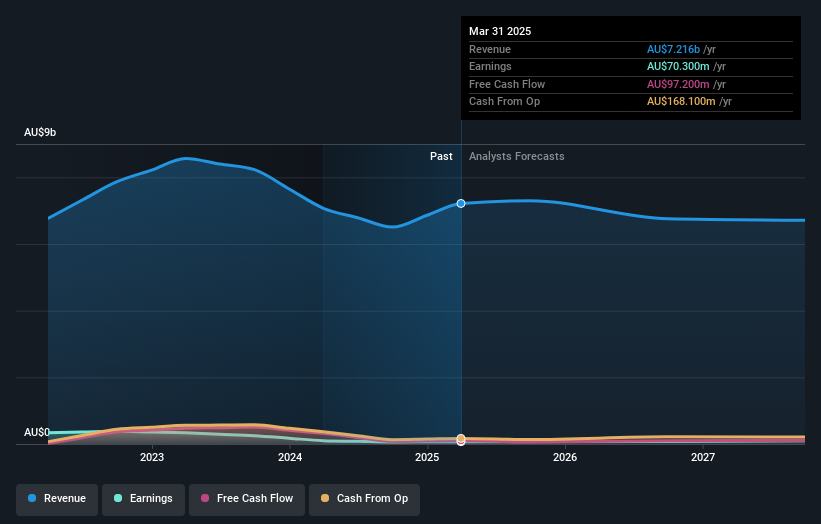This screenshot has width=821, height=524.
Task: Click the AU$7.216b revenue value
Action: point(673,49)
